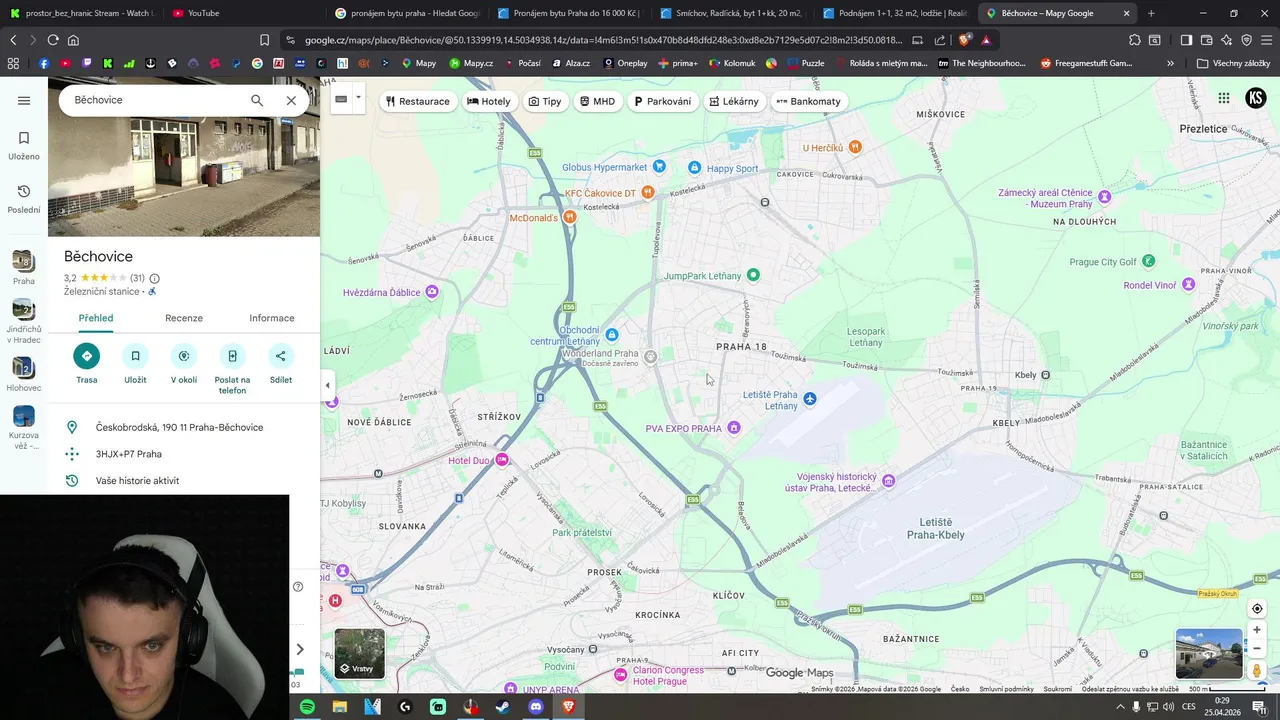
Task: Click the Hvězdárna Ďáblice marker
Action: (x=432, y=292)
